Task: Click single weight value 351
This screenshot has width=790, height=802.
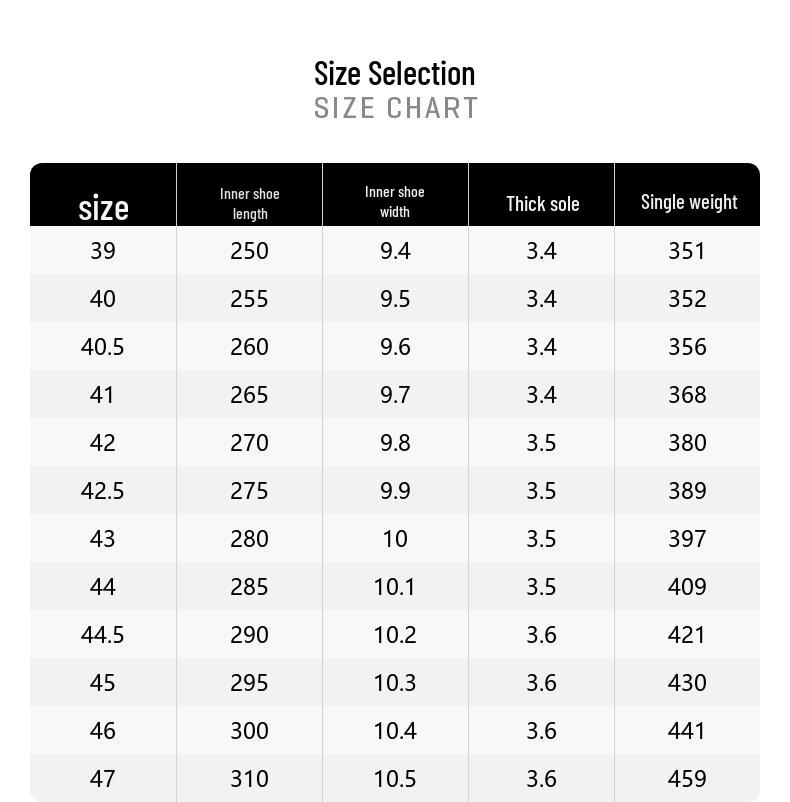Action: pos(687,251)
